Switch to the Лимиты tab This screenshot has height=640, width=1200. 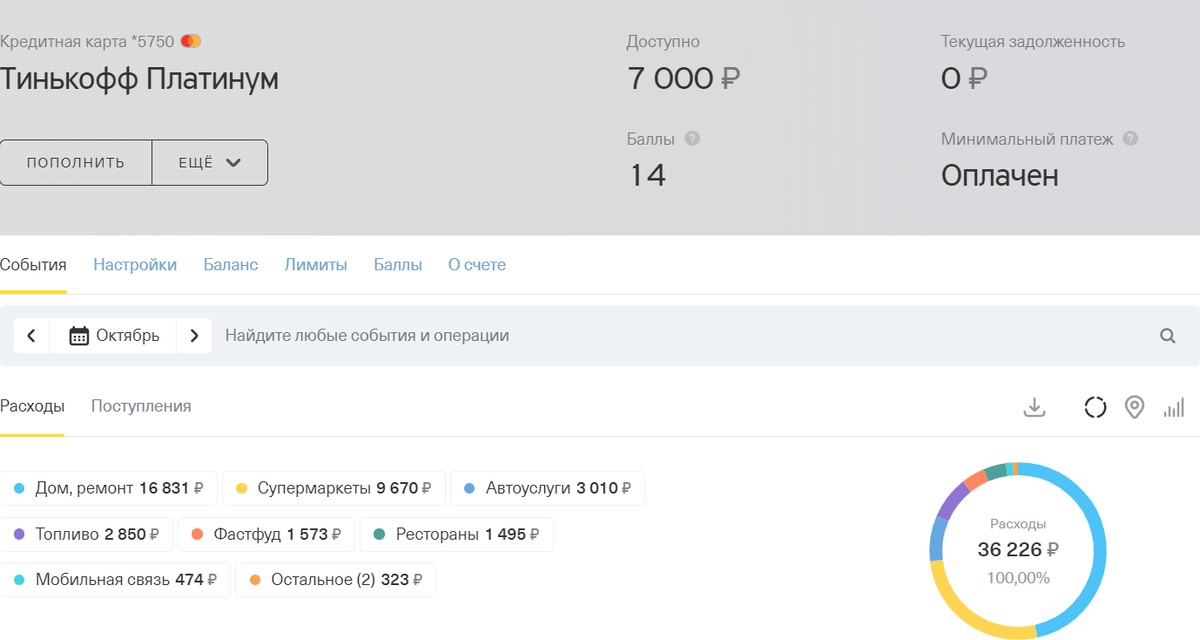[316, 265]
